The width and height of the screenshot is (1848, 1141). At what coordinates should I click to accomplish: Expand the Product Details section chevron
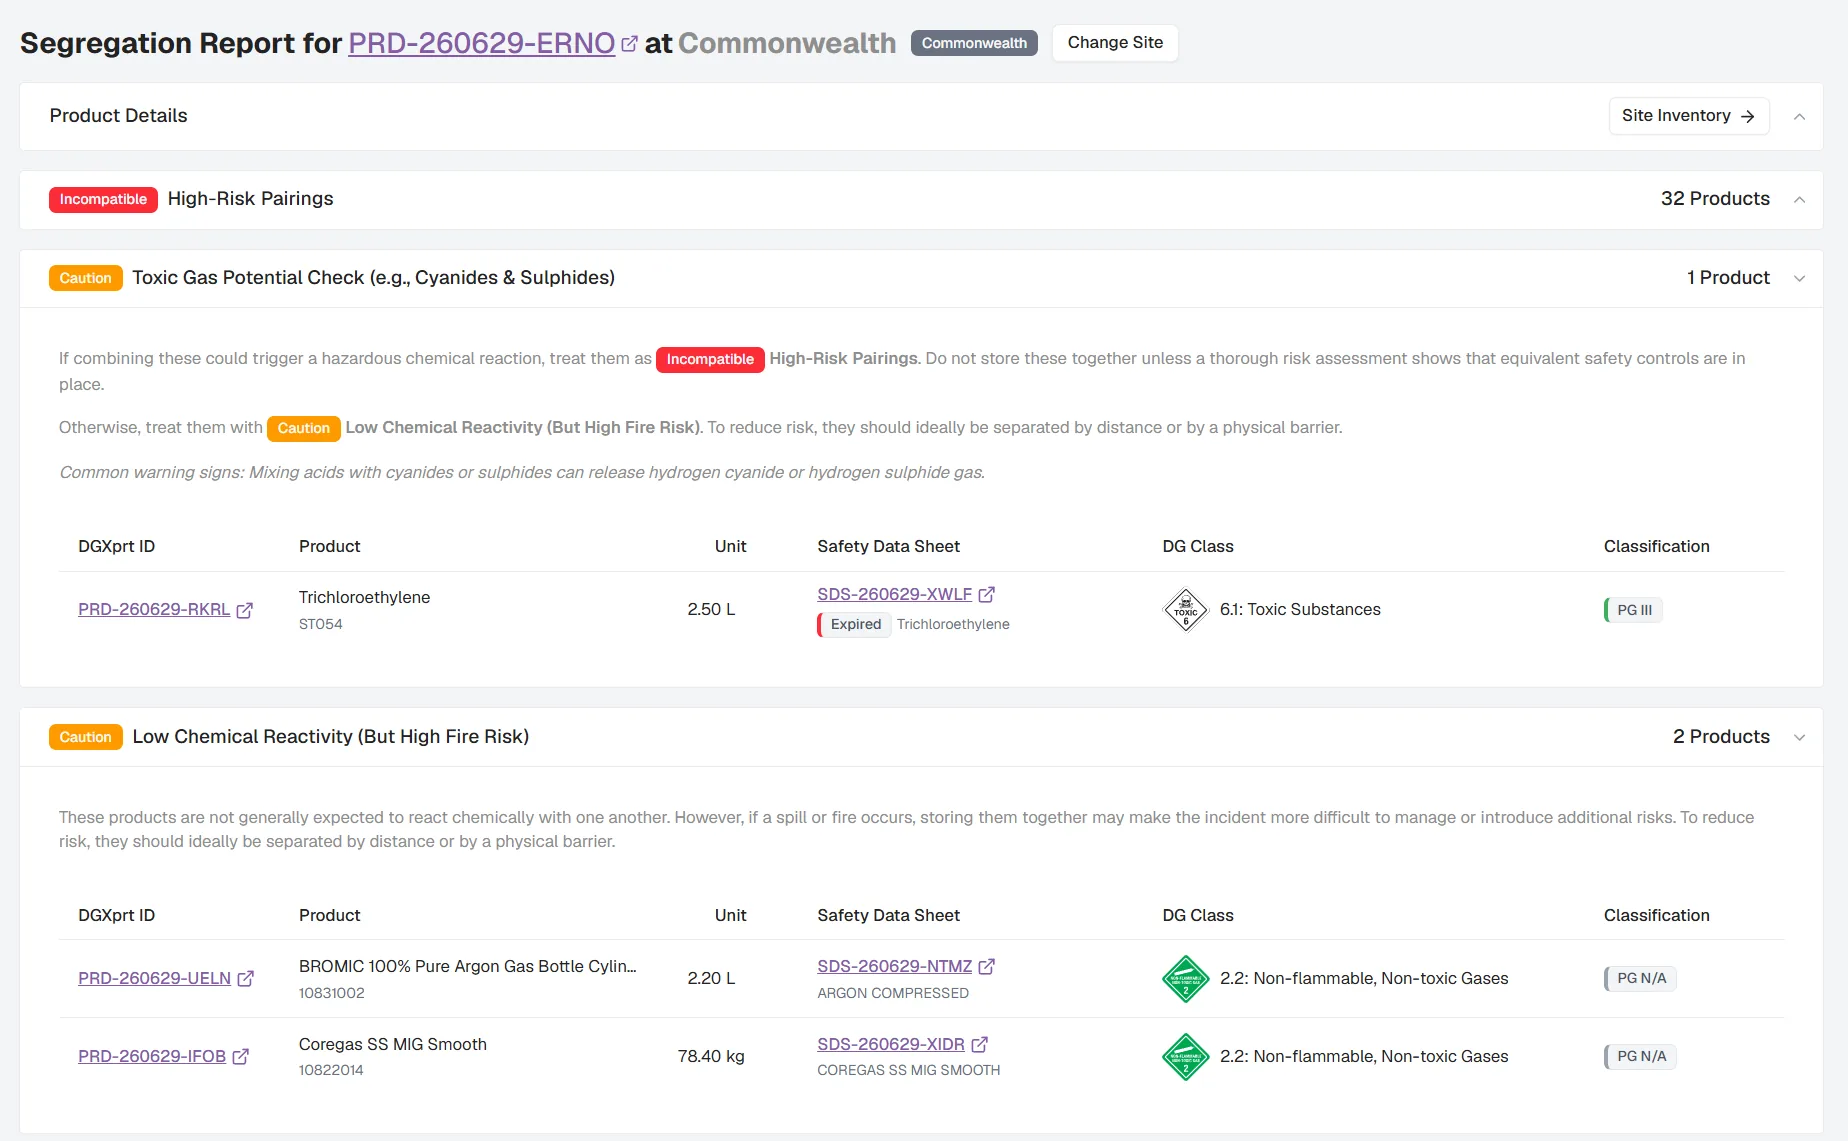point(1799,117)
